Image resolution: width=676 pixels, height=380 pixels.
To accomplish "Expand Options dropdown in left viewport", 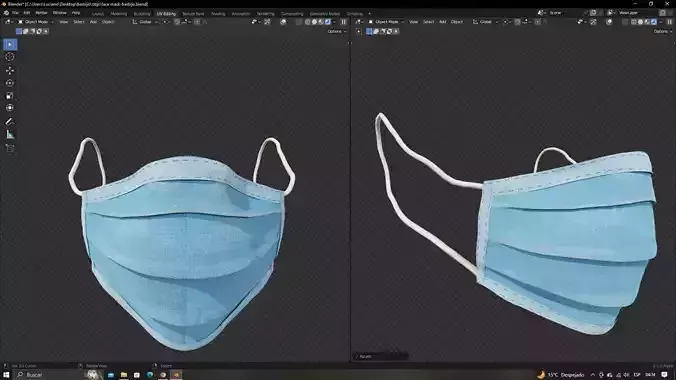I will 336,31.
